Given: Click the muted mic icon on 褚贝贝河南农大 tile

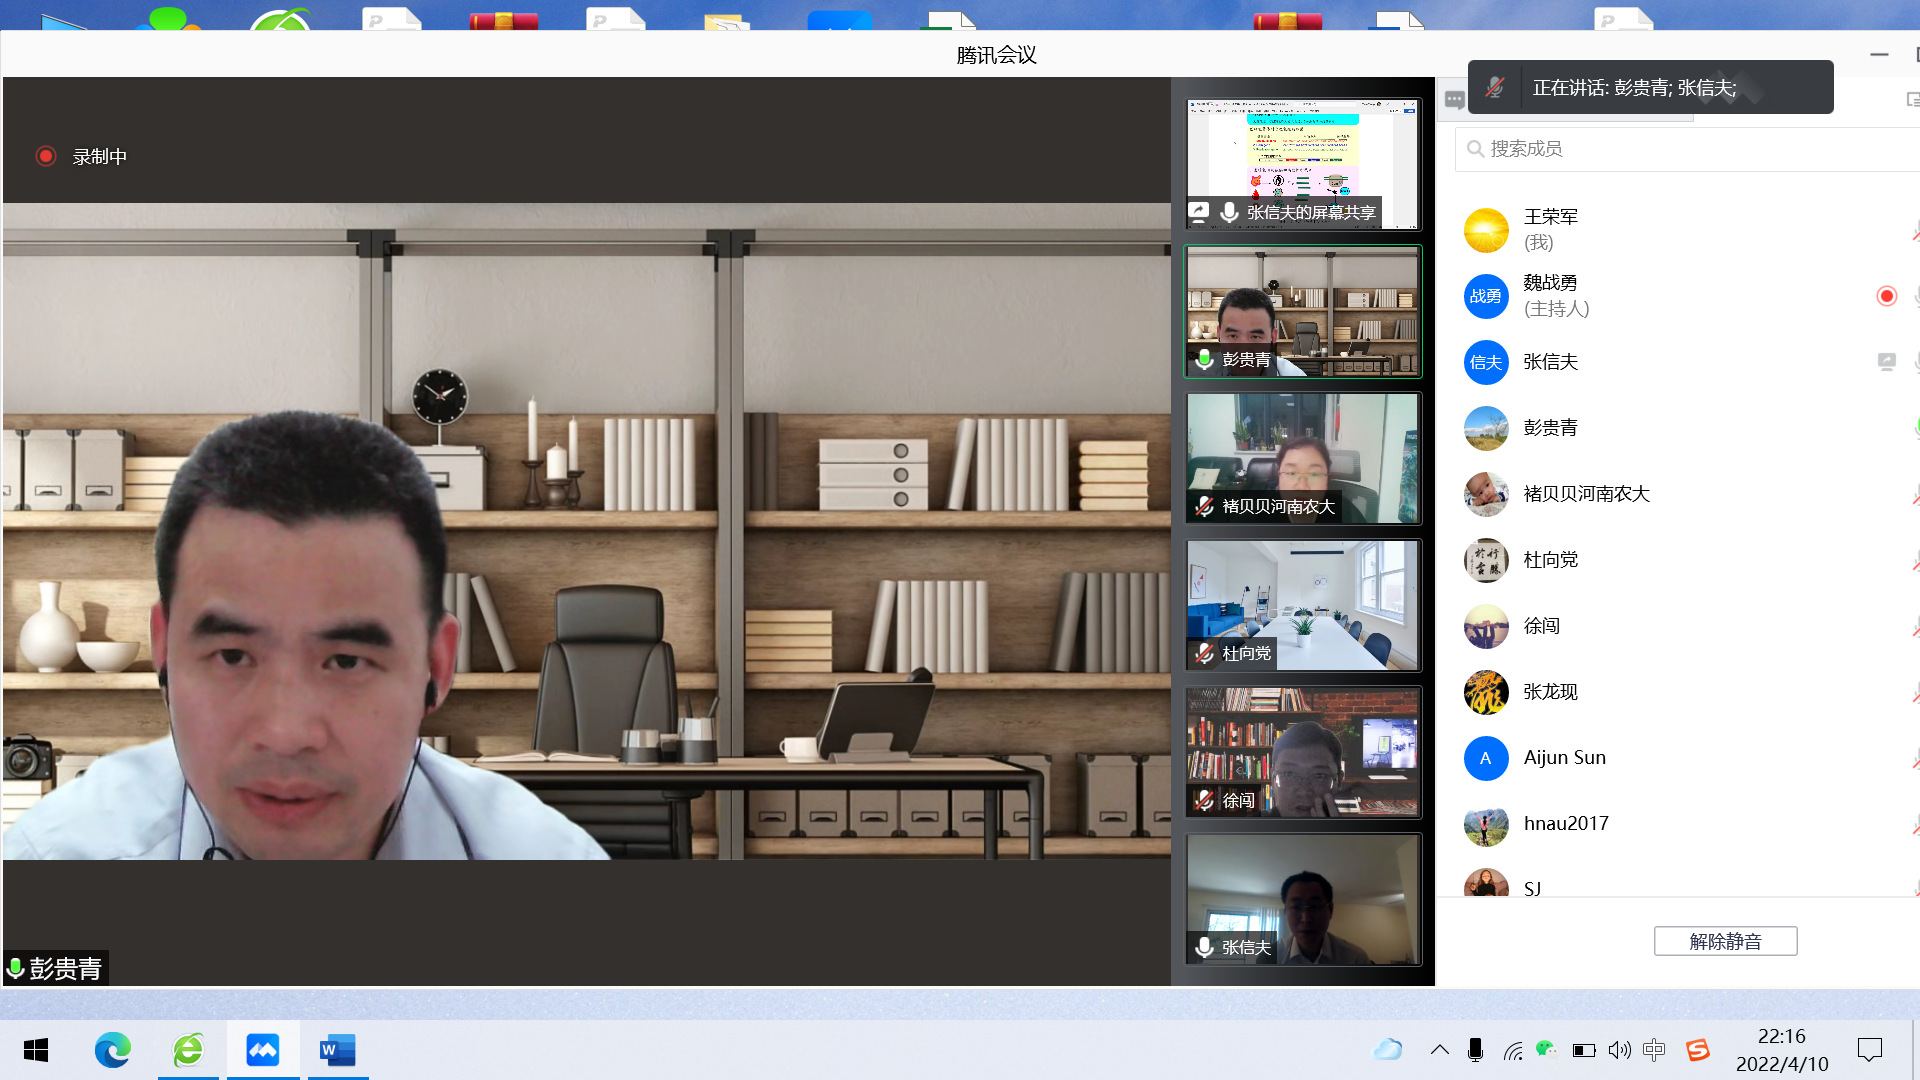Looking at the screenshot, I should (x=1204, y=506).
